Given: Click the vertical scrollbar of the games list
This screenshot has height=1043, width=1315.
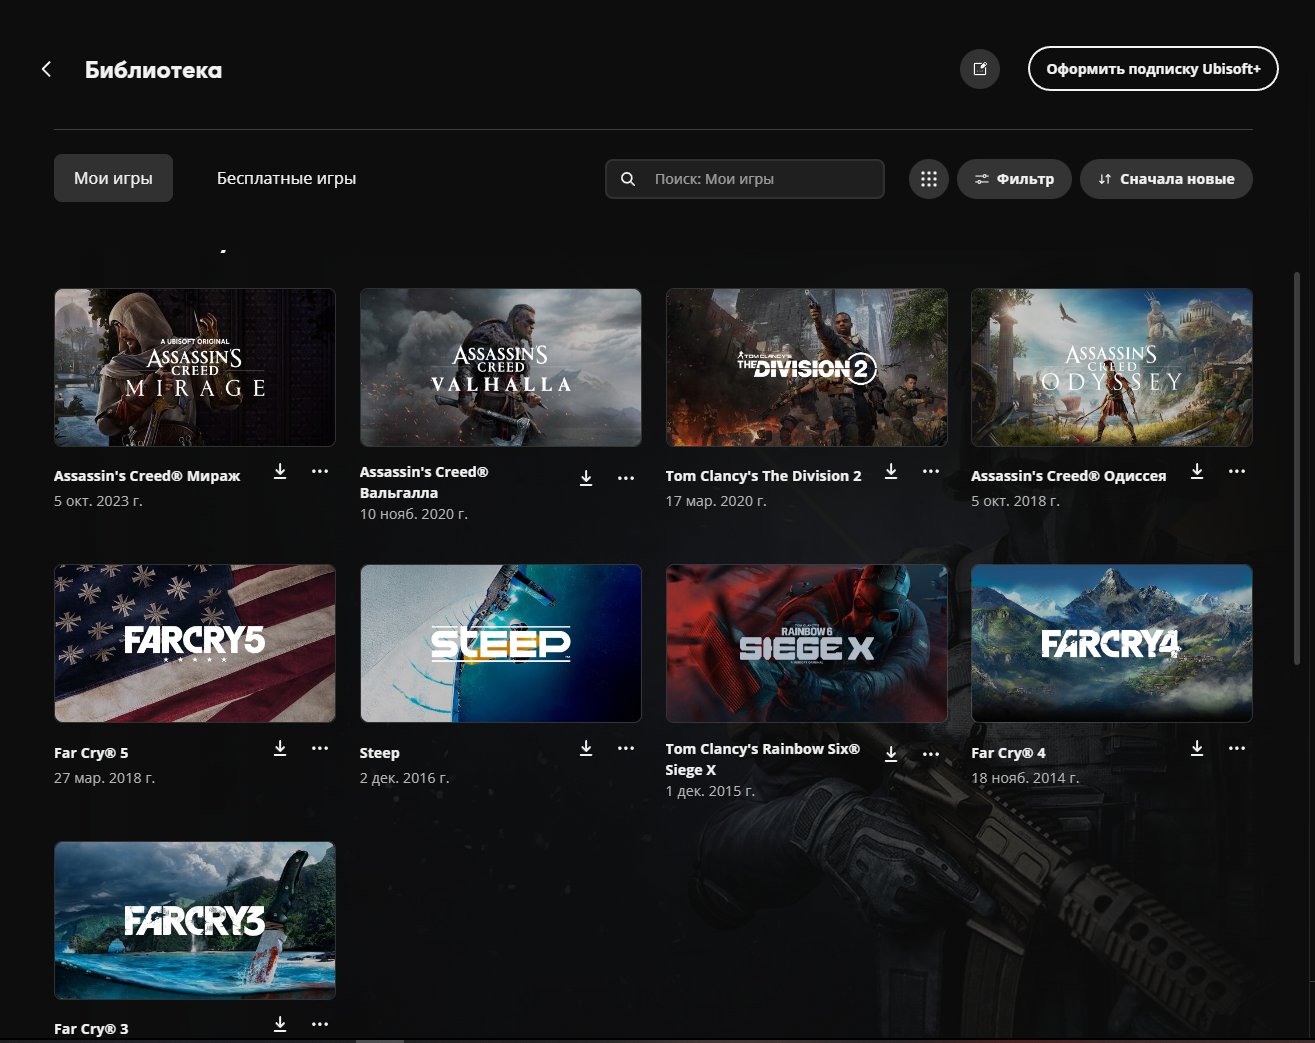Looking at the screenshot, I should coord(1297,468).
